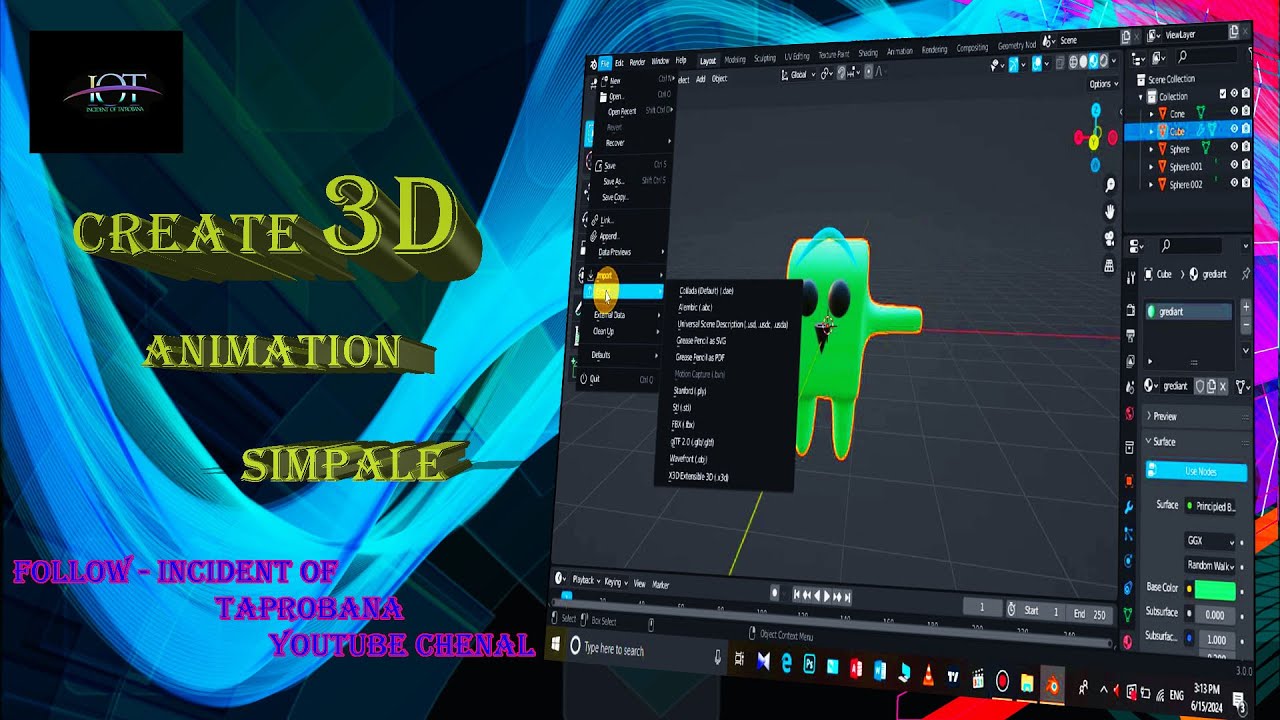The width and height of the screenshot is (1280, 720).
Task: Toggle the Use Nodes button
Action: click(x=1196, y=471)
